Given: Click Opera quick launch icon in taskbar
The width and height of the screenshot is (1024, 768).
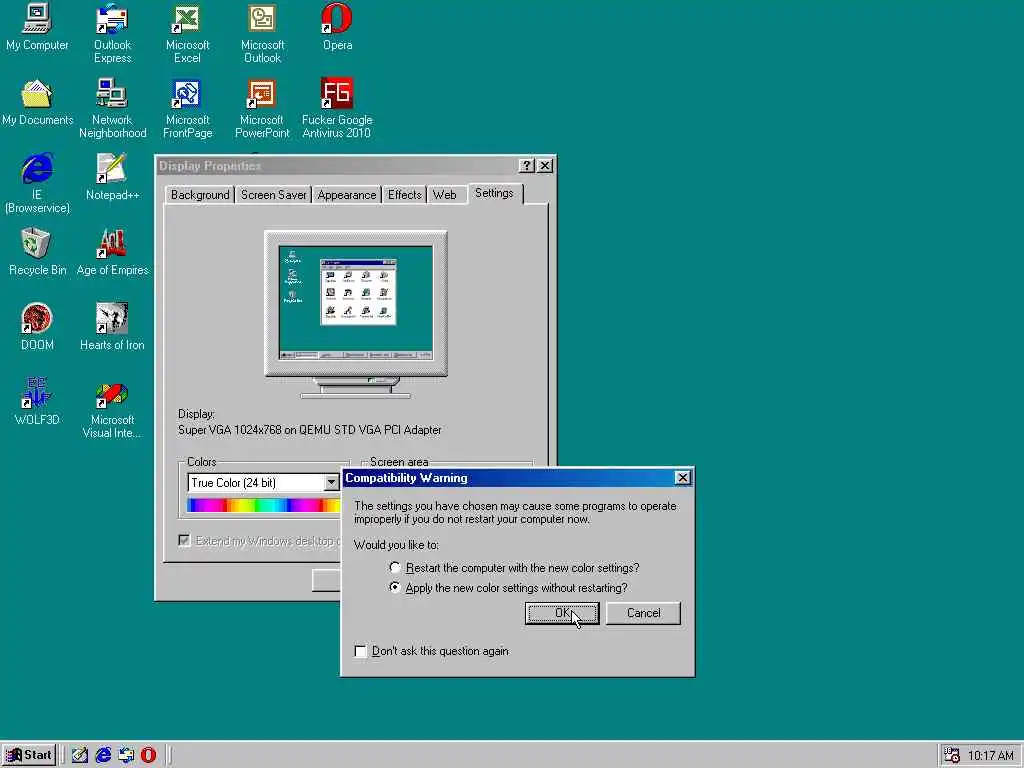Looking at the screenshot, I should 149,755.
